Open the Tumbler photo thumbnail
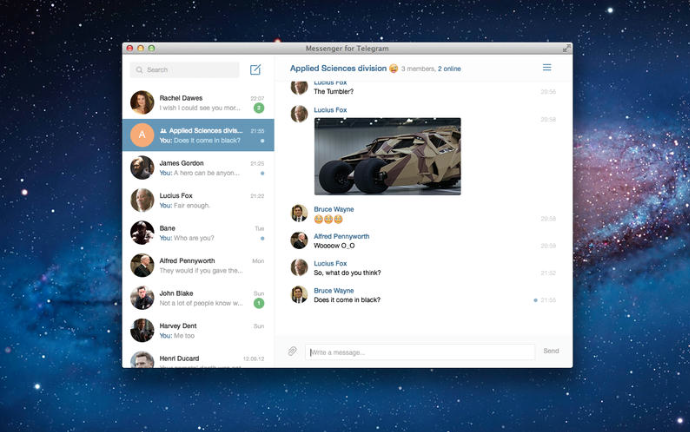 tap(387, 156)
